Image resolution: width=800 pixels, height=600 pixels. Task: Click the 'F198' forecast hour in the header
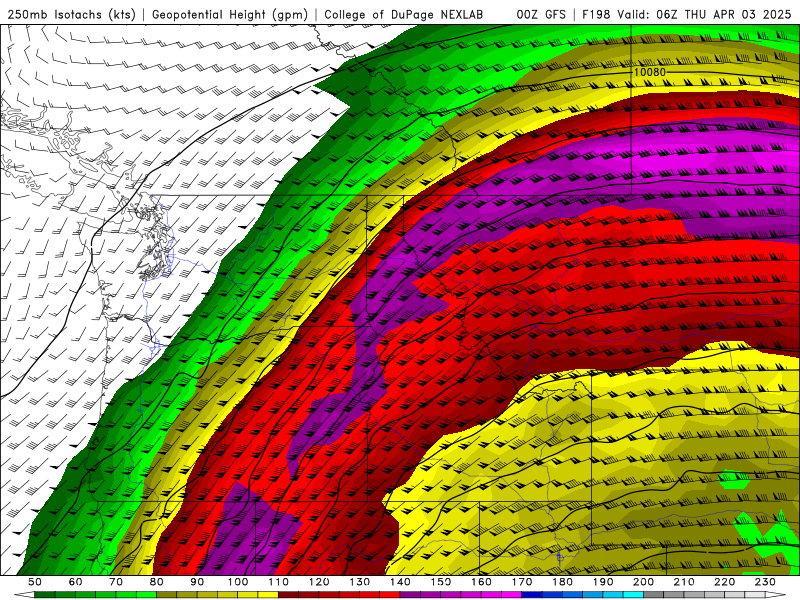(x=596, y=14)
